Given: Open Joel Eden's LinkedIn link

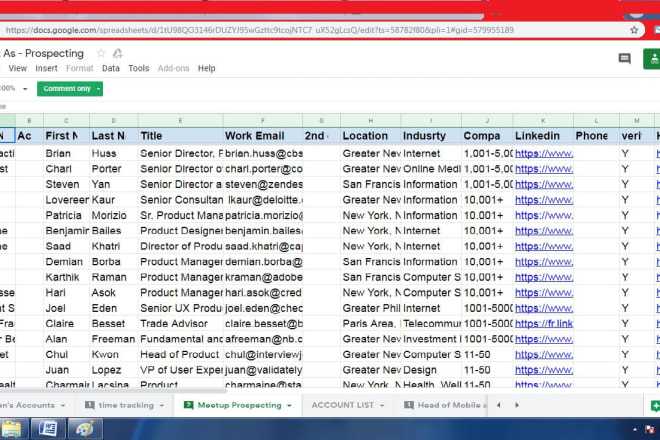Looking at the screenshot, I should click(543, 308).
